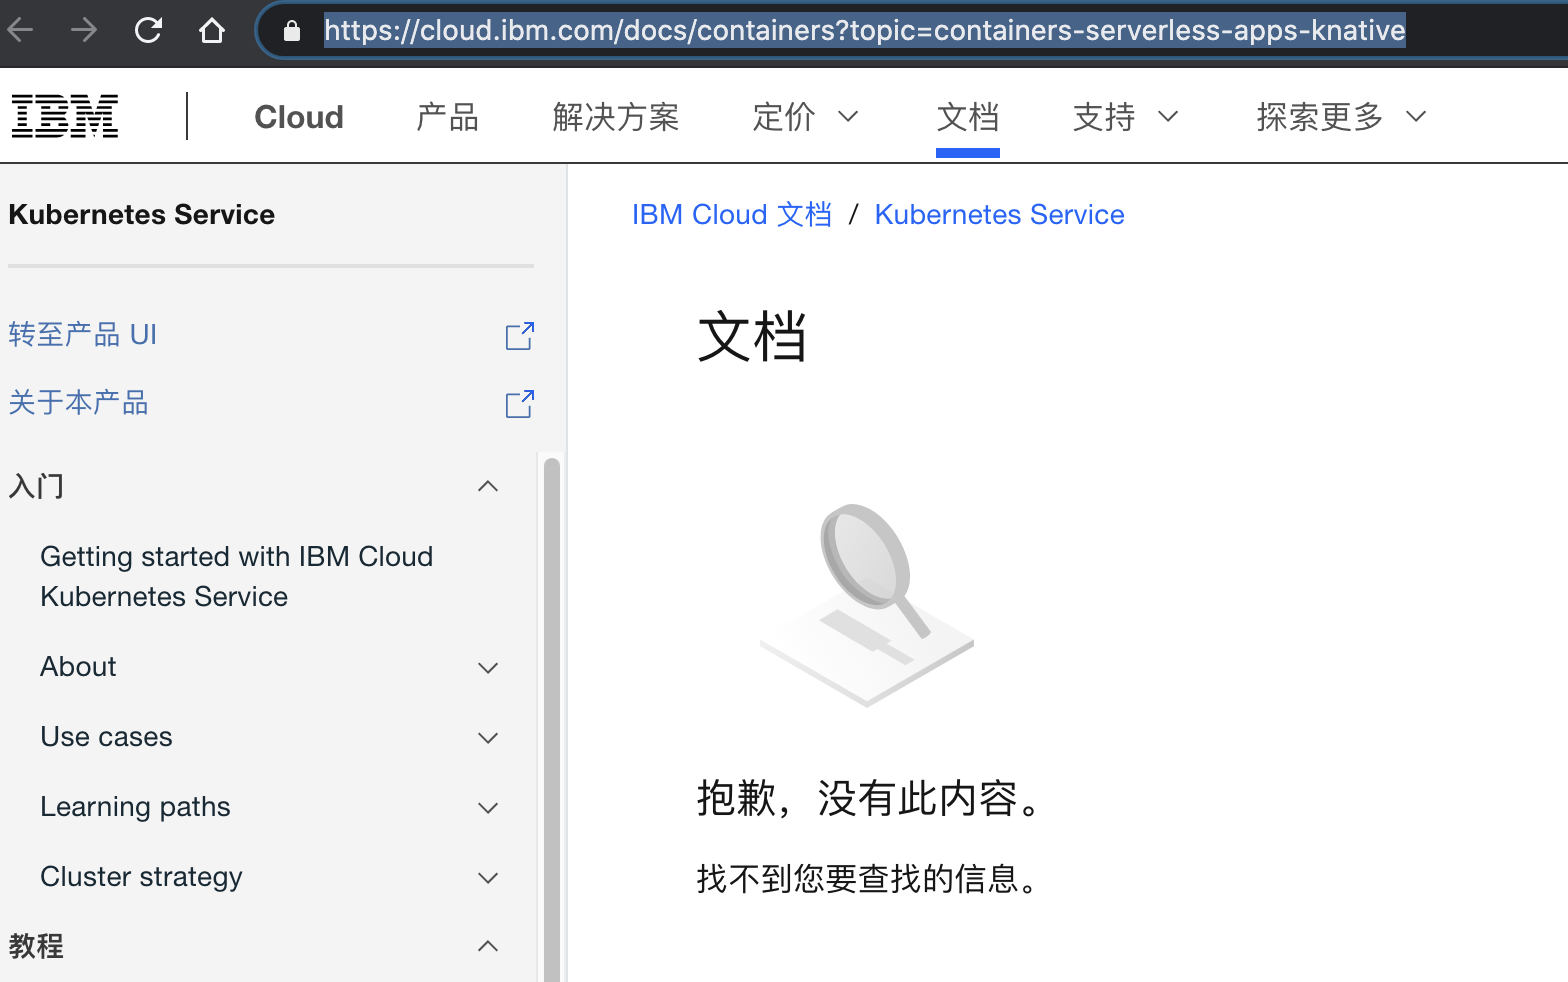Open the Kubernetes Service breadcrumb link
This screenshot has height=982, width=1568.
click(x=999, y=214)
